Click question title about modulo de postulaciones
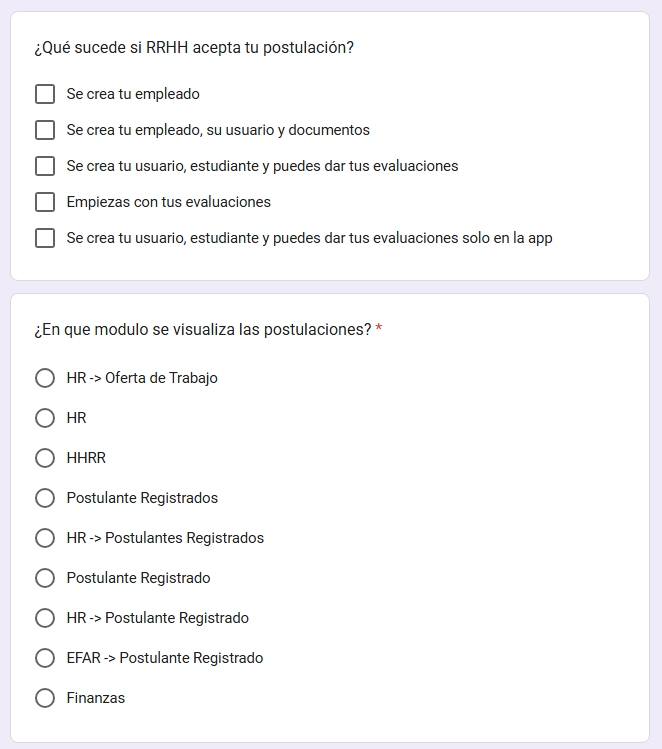 point(202,329)
